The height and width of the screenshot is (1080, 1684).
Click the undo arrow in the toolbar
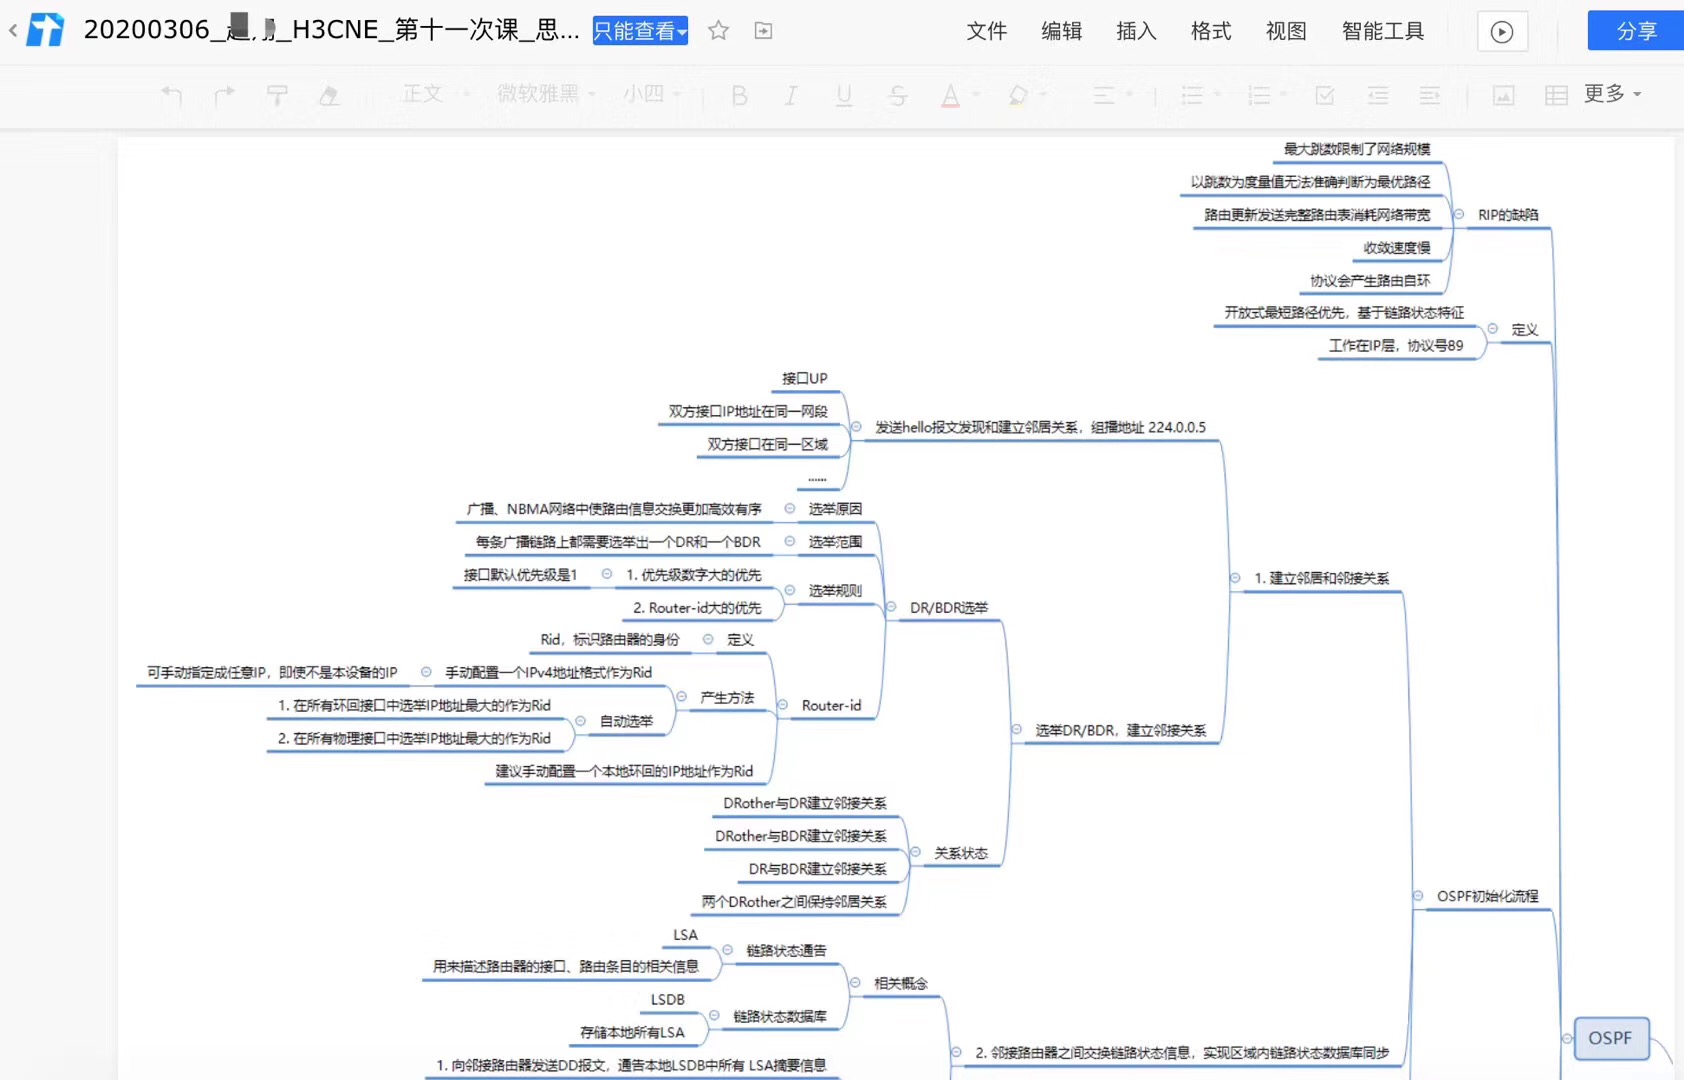coord(172,95)
